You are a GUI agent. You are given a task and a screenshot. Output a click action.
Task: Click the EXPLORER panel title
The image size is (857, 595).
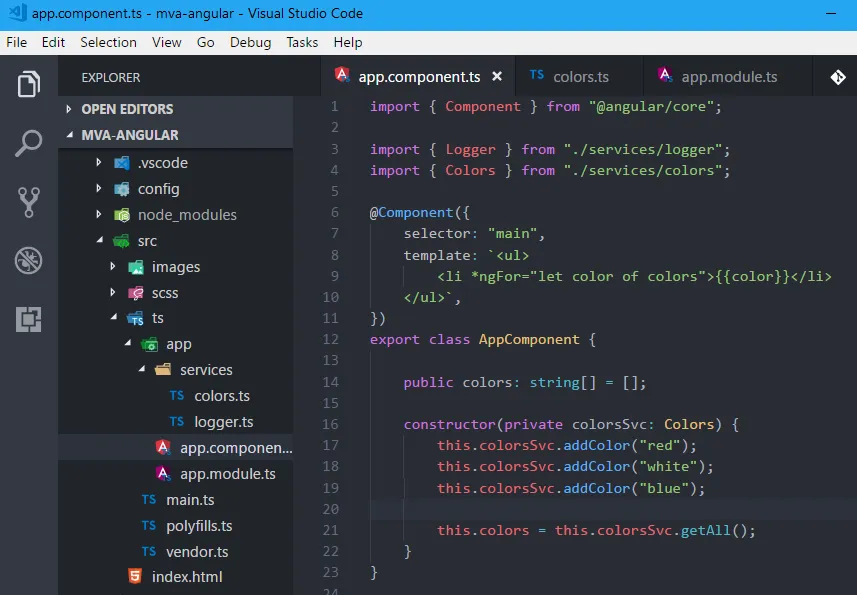click(111, 78)
